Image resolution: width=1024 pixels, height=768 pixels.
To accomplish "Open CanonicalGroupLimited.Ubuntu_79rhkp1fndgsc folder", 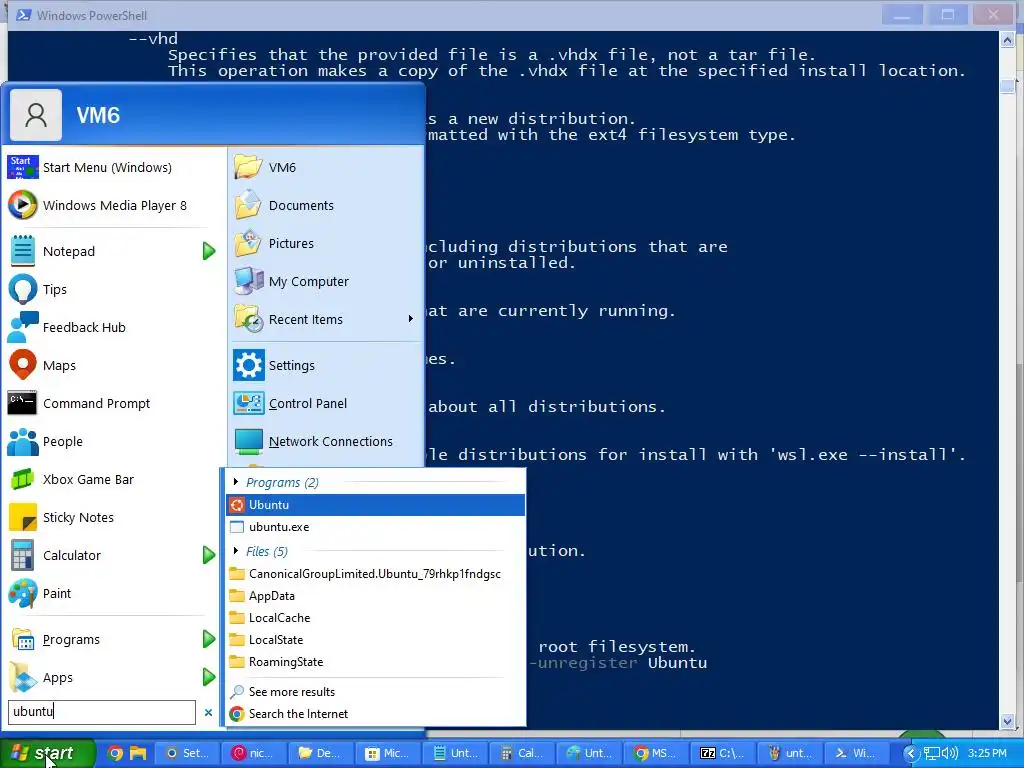I will pyautogui.click(x=376, y=574).
